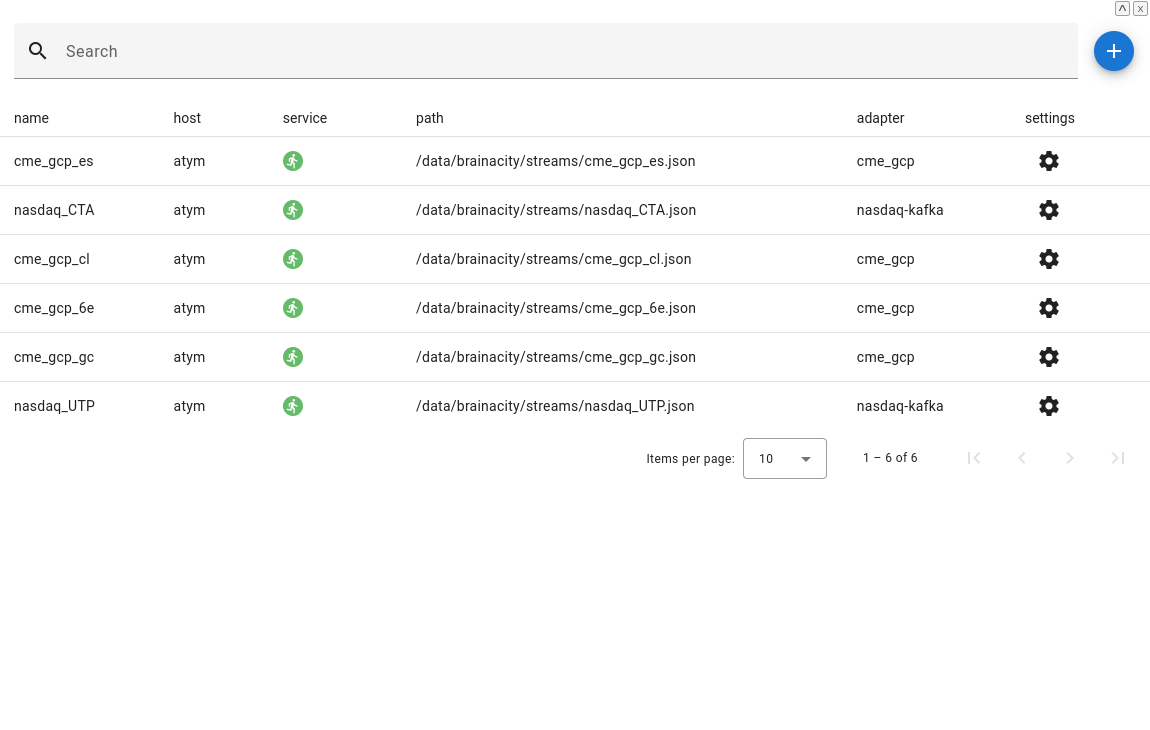
Task: Open settings gear for nasdaq_UTP stream
Action: coord(1048,406)
